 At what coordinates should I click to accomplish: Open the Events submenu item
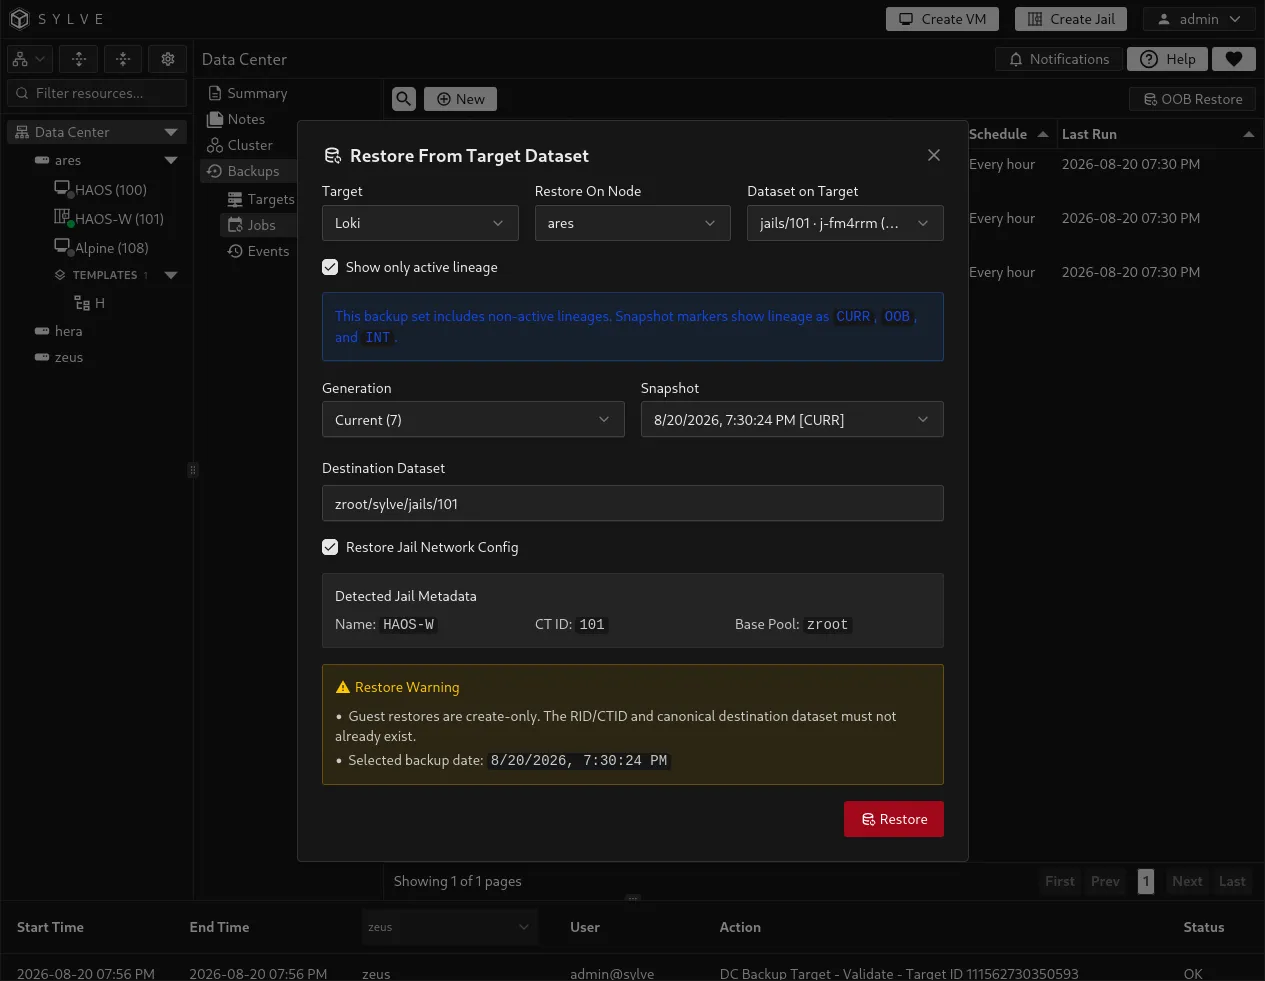tap(259, 251)
